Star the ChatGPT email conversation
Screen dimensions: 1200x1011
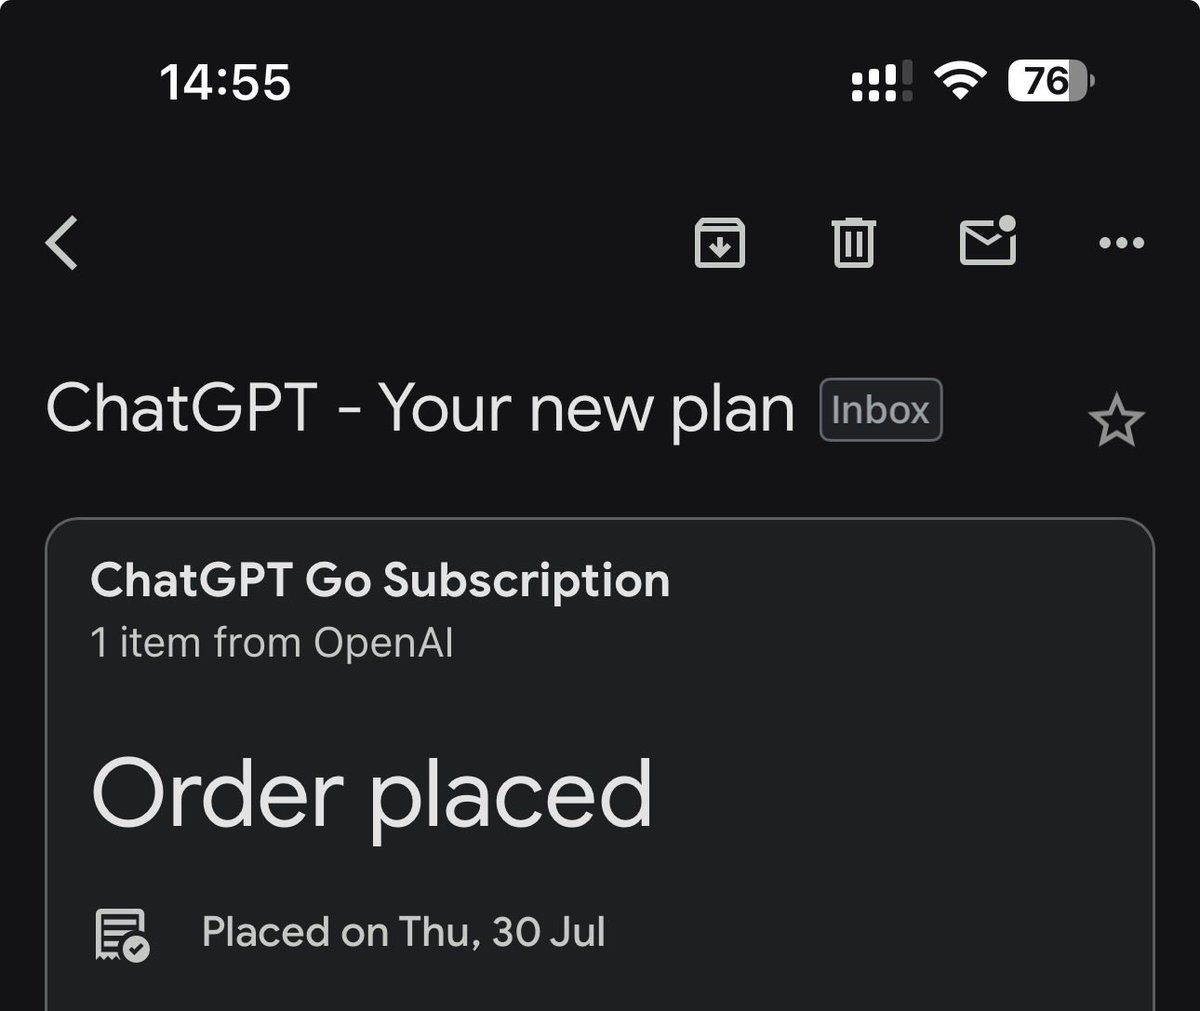coord(1116,420)
